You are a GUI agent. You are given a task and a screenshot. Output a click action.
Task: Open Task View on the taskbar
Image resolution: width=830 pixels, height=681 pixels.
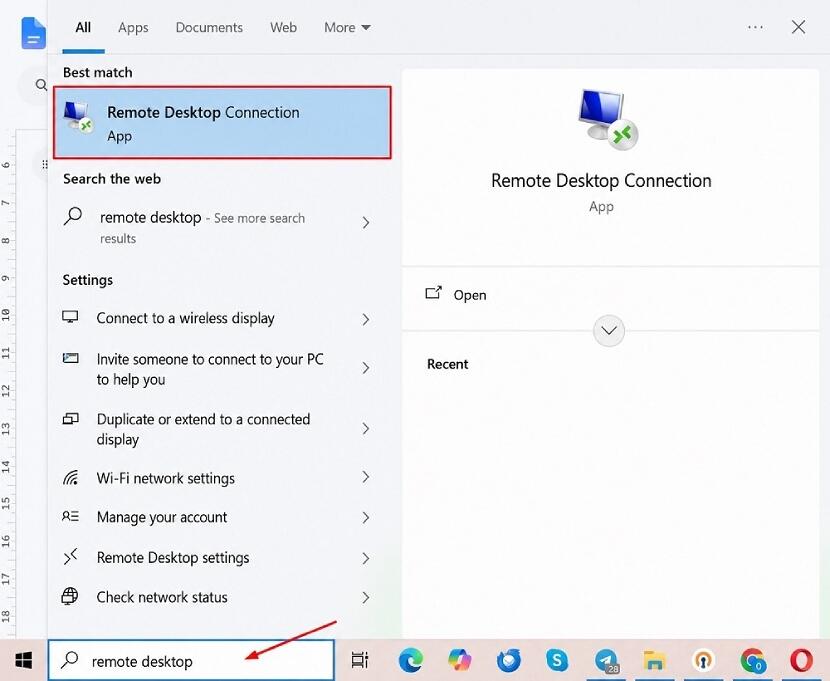[x=360, y=660]
